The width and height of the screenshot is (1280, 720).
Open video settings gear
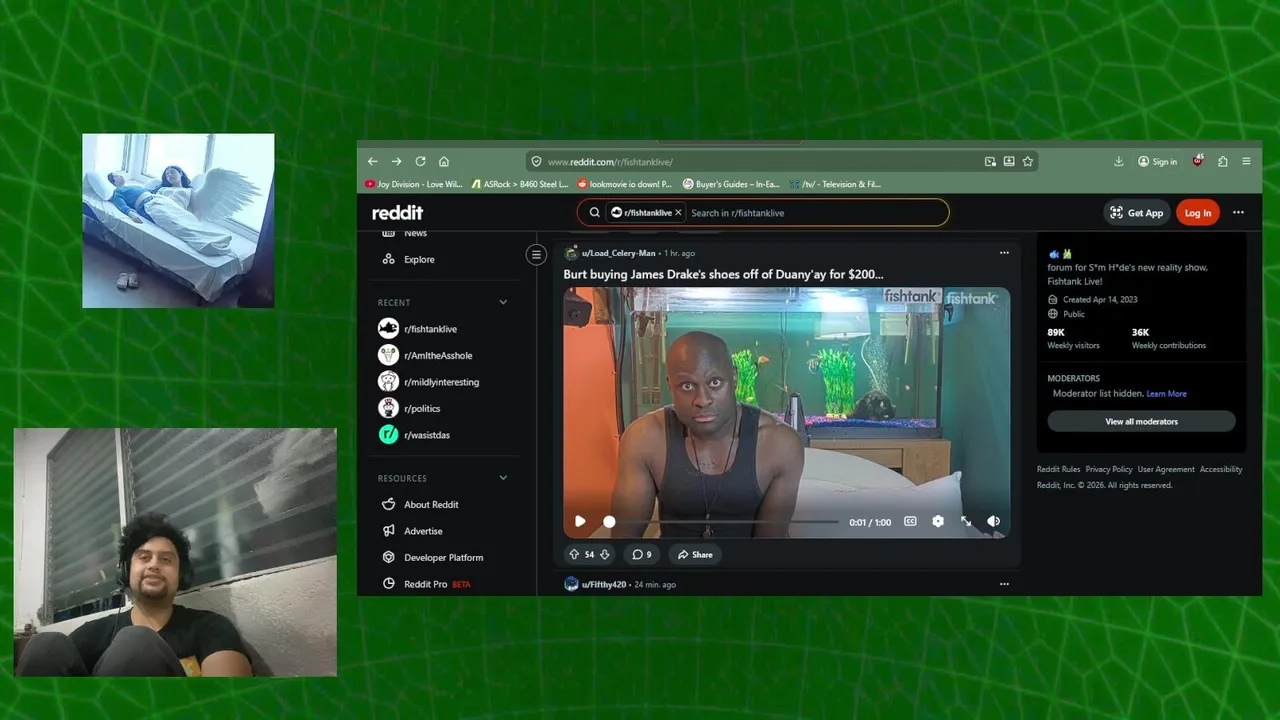coord(938,521)
